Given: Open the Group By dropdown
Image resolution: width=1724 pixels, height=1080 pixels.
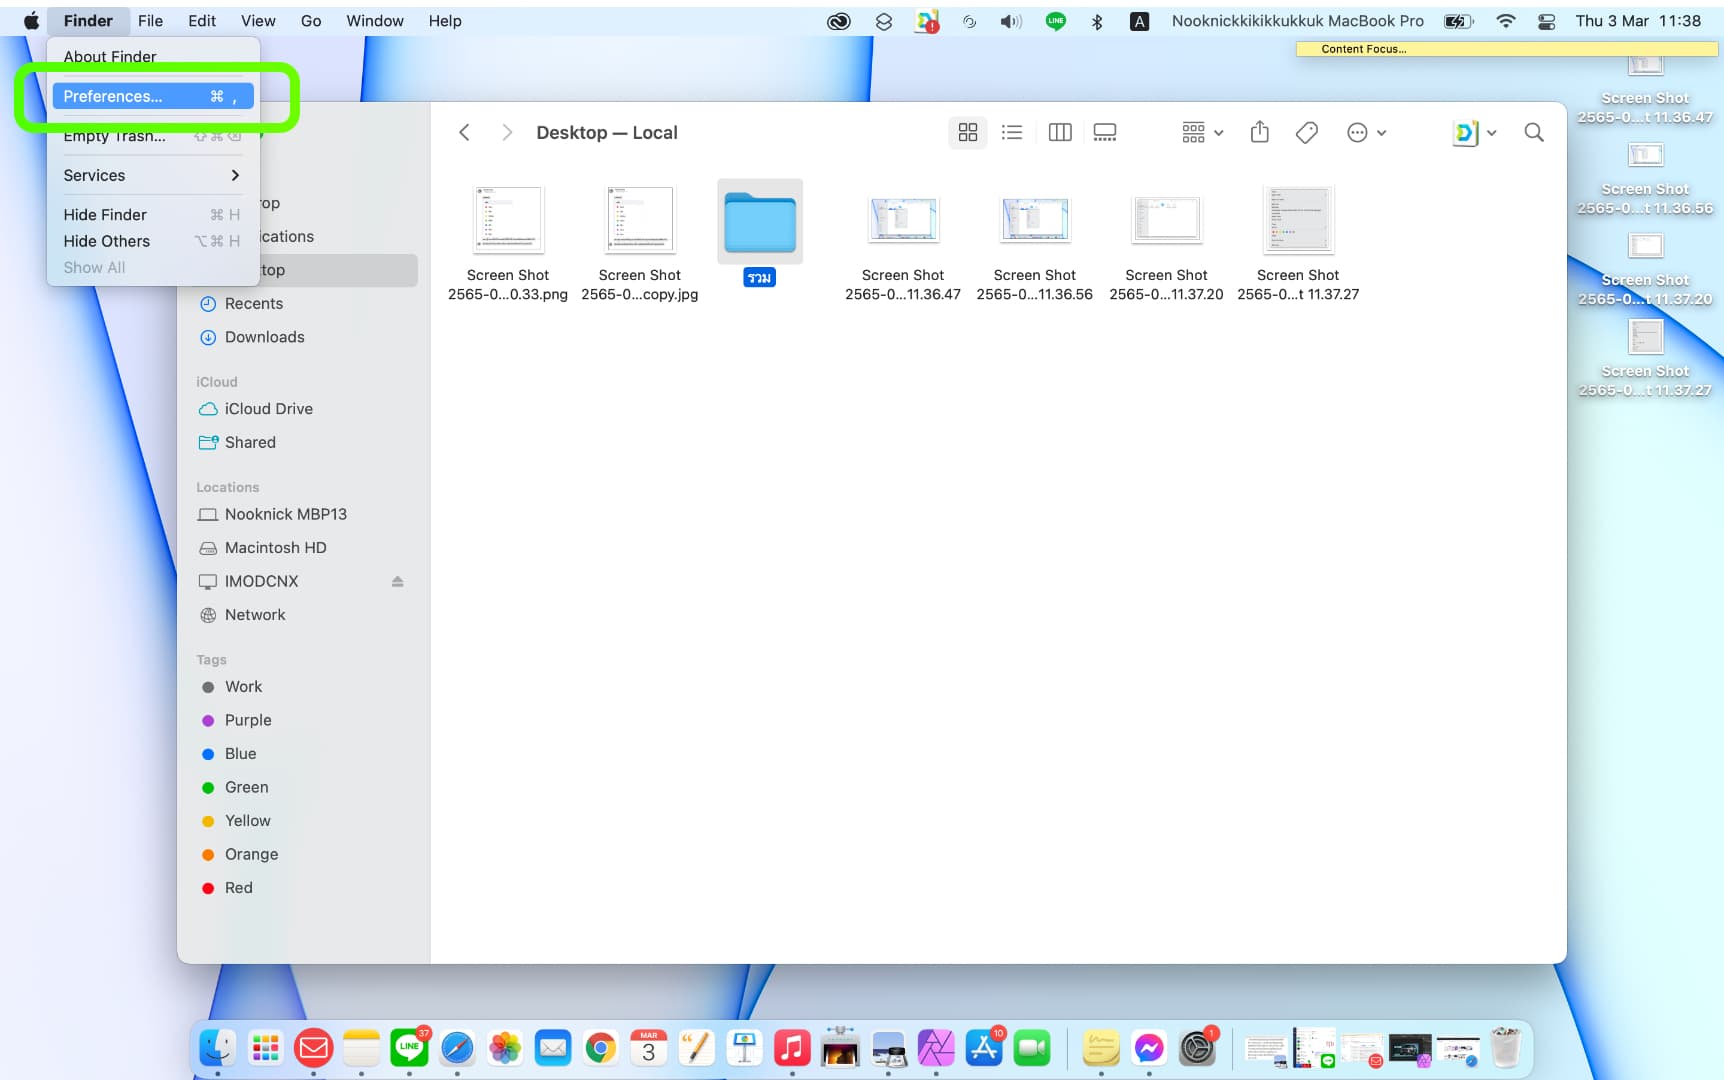Looking at the screenshot, I should pyautogui.click(x=1202, y=132).
